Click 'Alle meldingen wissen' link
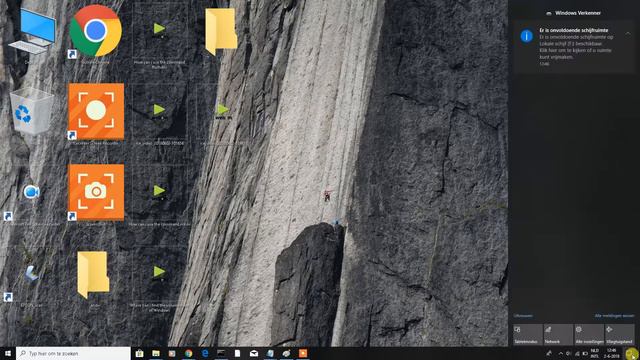Viewport: 640px width, 360px height. (614, 316)
